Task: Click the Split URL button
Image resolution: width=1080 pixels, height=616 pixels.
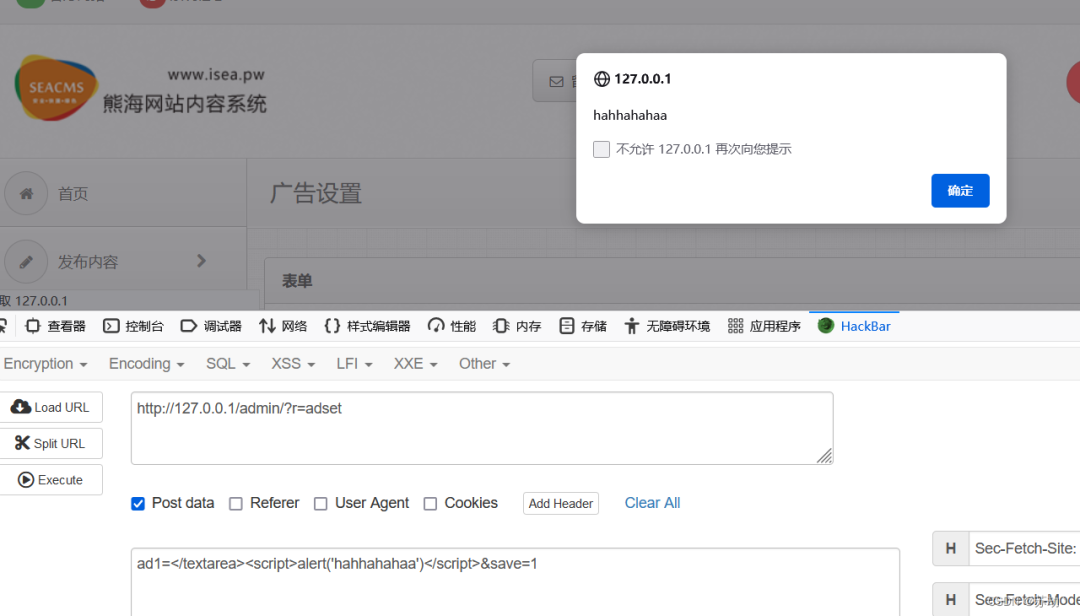Action: pyautogui.click(x=51, y=443)
